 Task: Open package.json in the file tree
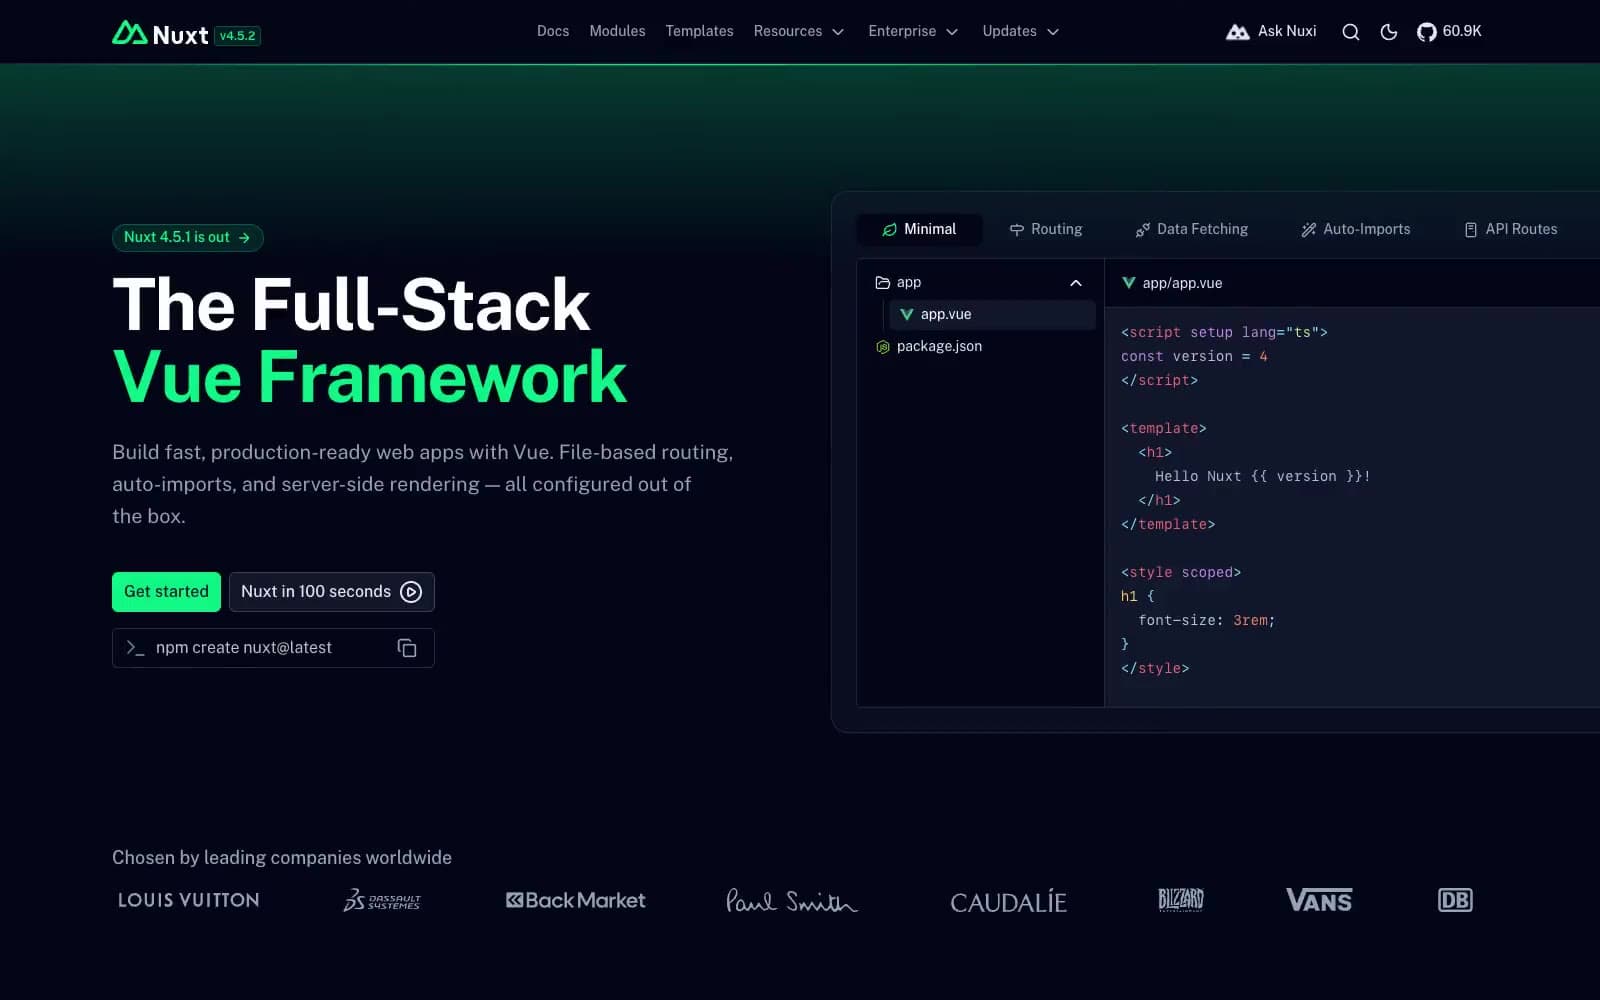980,346
